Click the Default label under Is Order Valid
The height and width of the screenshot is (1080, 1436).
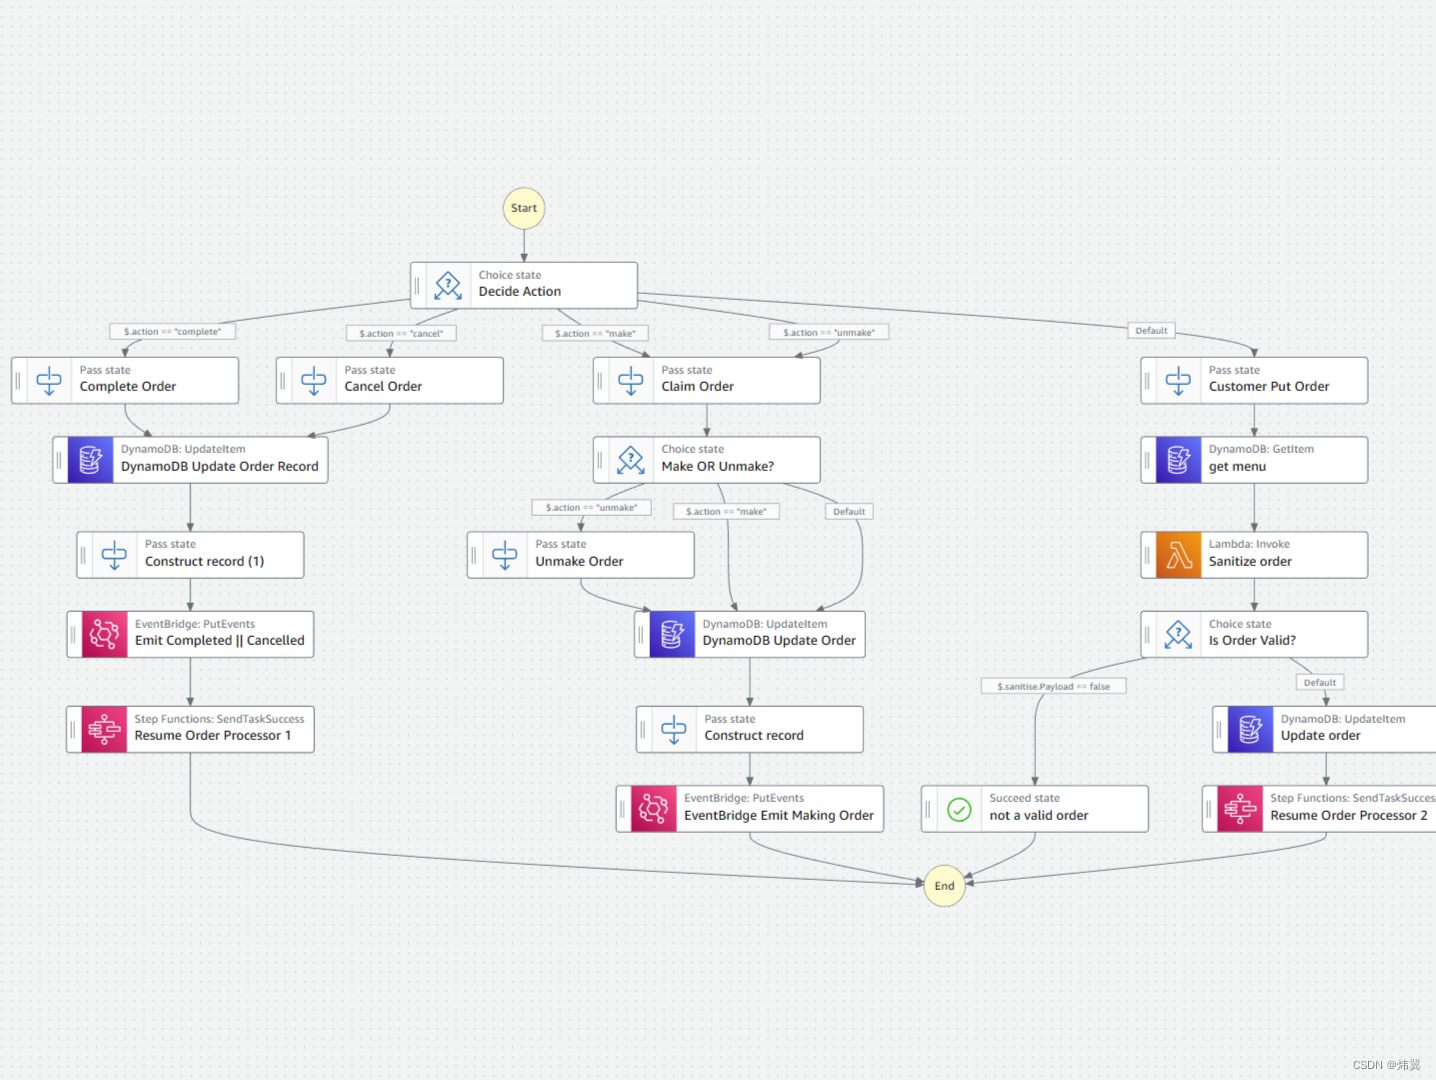pos(1319,682)
